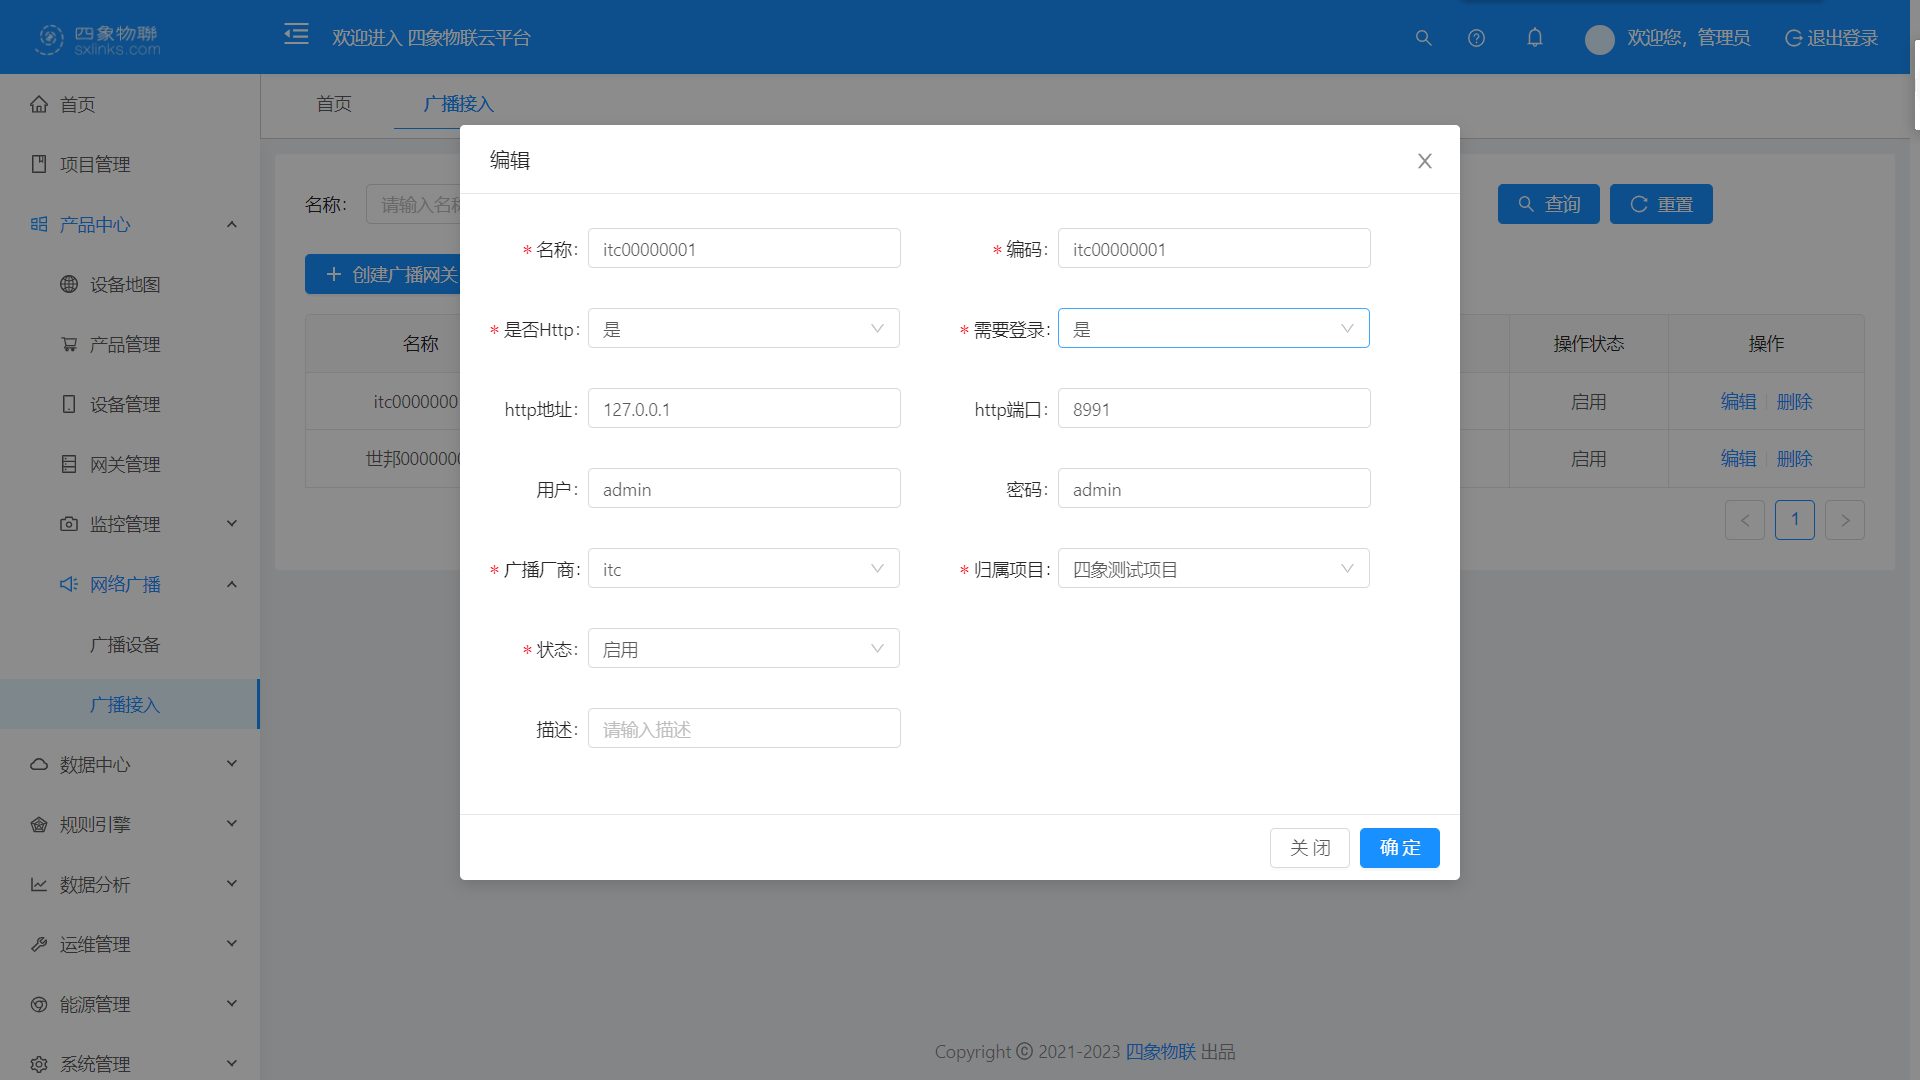Click the user avatar in top bar
Image resolution: width=1920 pixels, height=1080 pixels.
[x=1599, y=39]
